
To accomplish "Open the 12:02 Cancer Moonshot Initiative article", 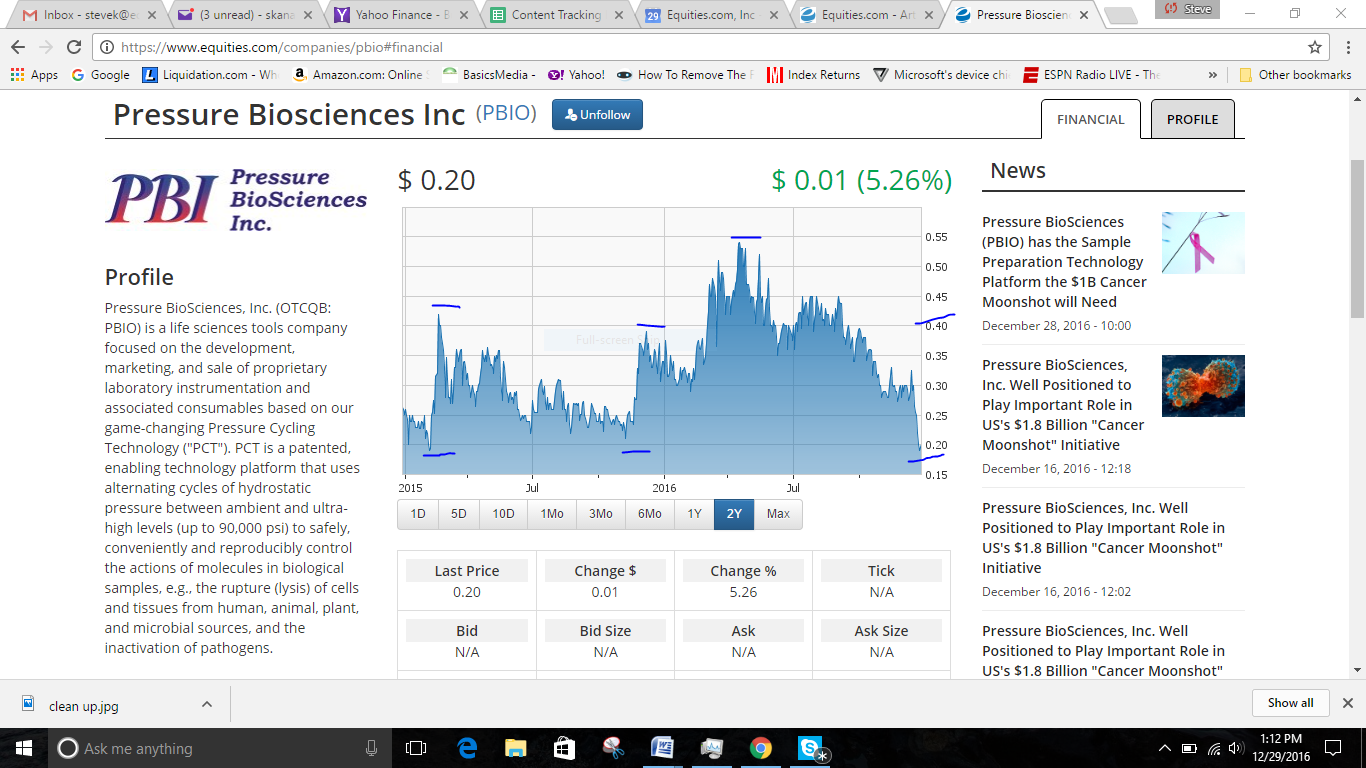I will [x=1103, y=538].
